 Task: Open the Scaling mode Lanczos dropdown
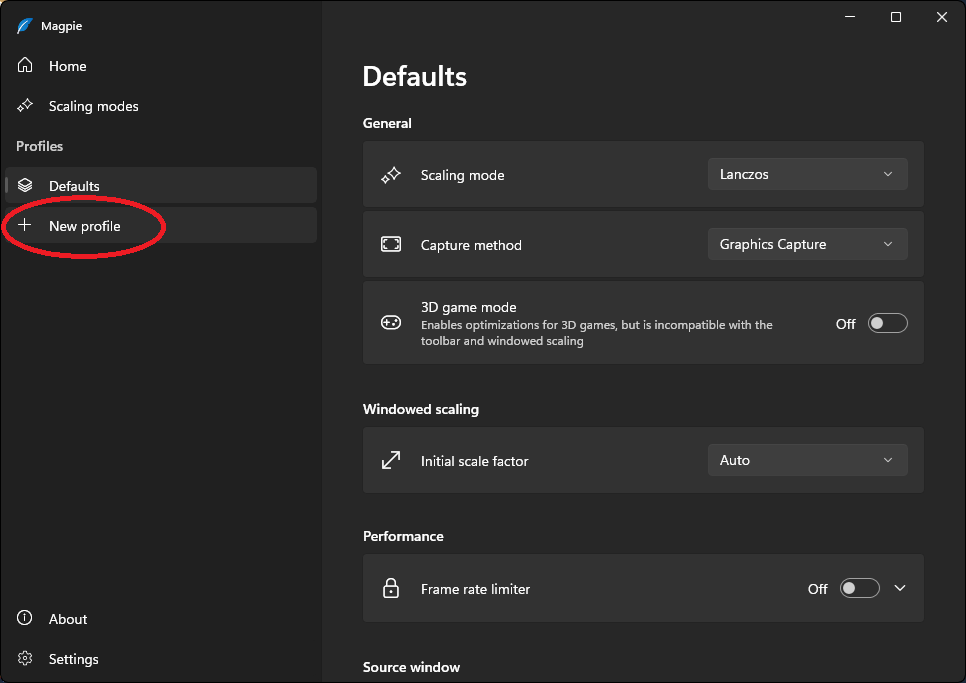point(807,175)
